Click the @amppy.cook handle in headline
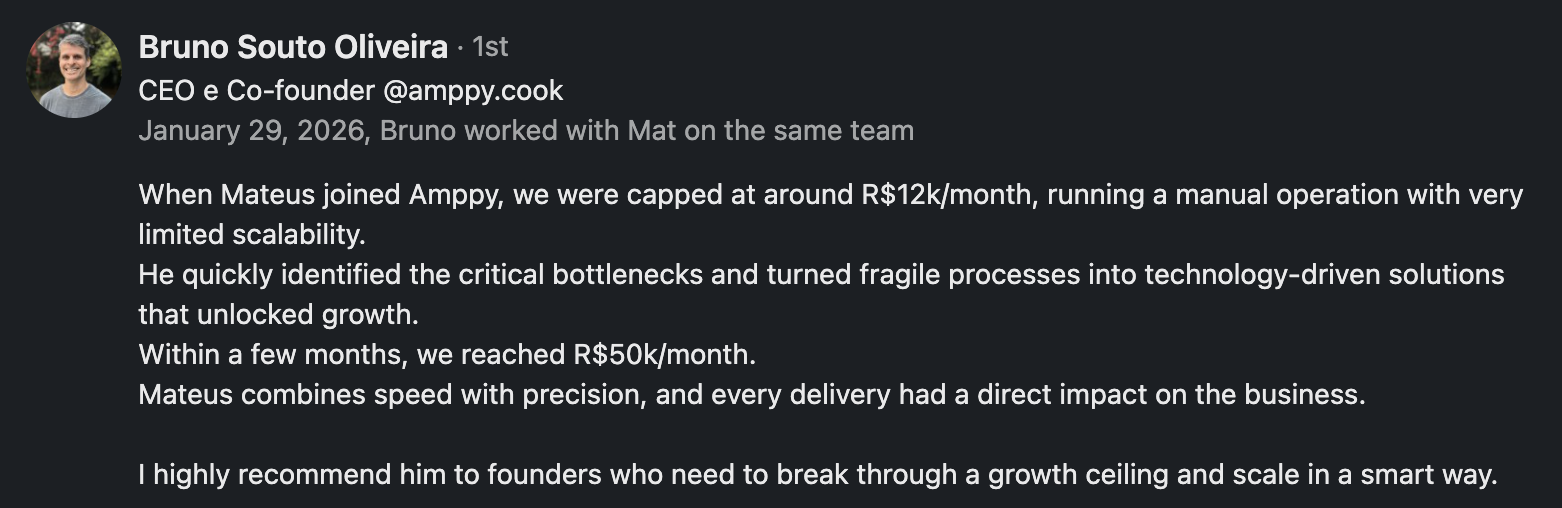This screenshot has width=1562, height=508. [473, 91]
